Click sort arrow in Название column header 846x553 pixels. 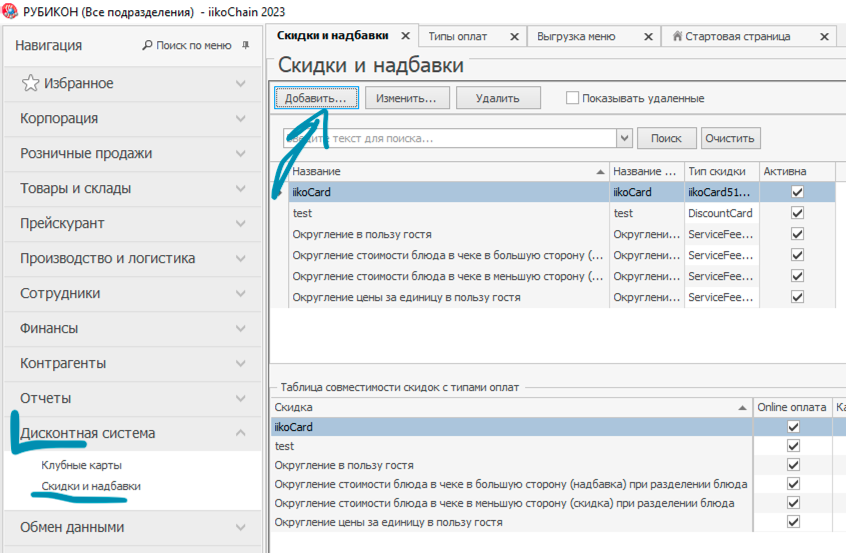coord(600,172)
